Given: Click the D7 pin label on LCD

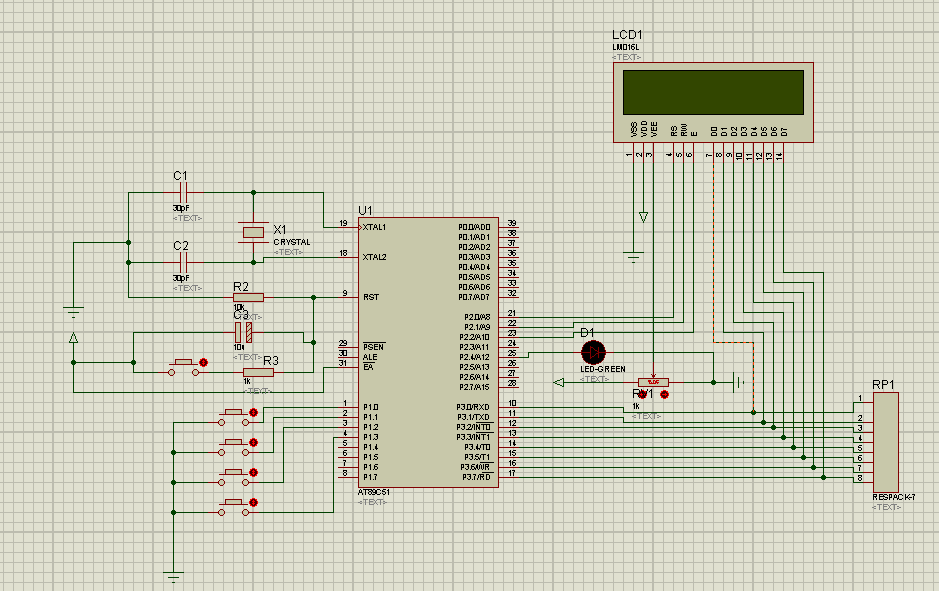Looking at the screenshot, I should pyautogui.click(x=784, y=131).
